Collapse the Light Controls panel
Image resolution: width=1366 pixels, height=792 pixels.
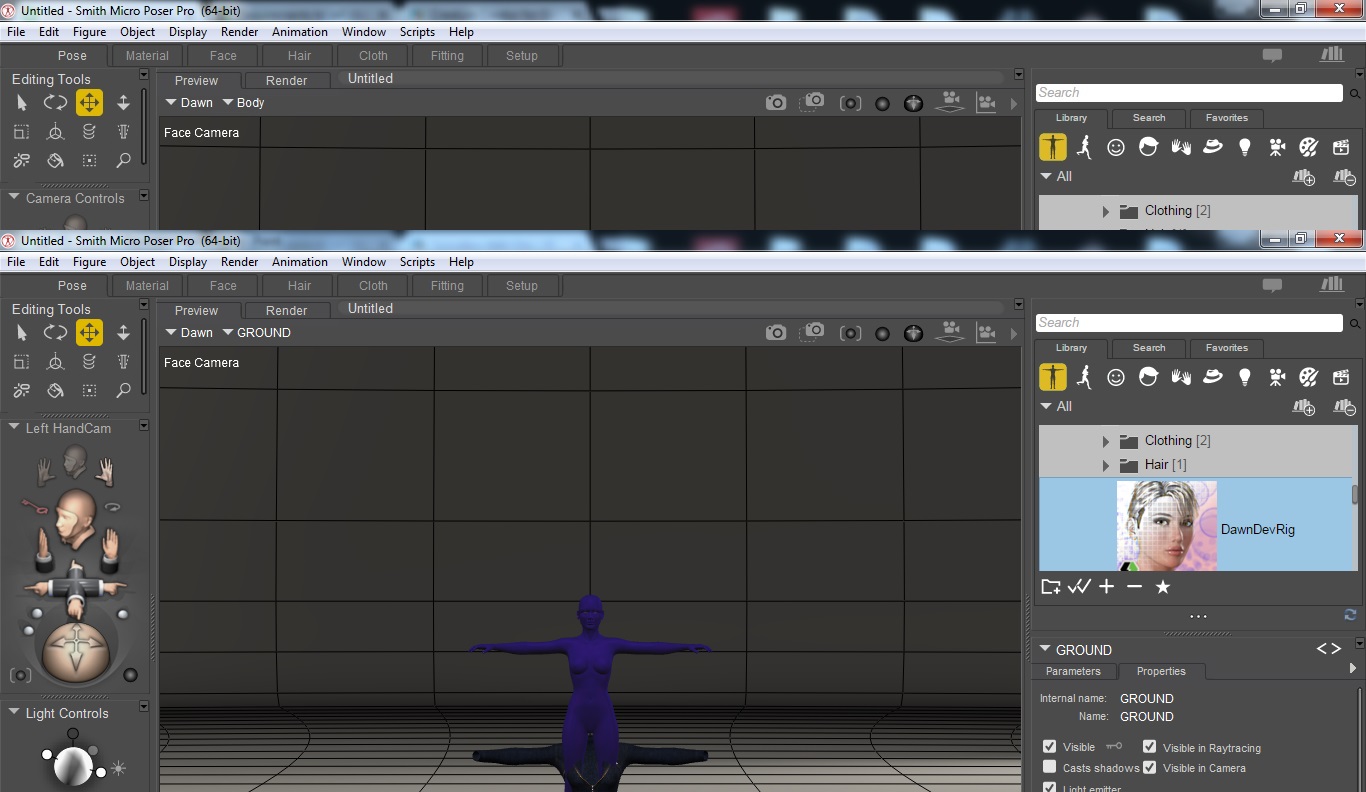click(x=14, y=713)
